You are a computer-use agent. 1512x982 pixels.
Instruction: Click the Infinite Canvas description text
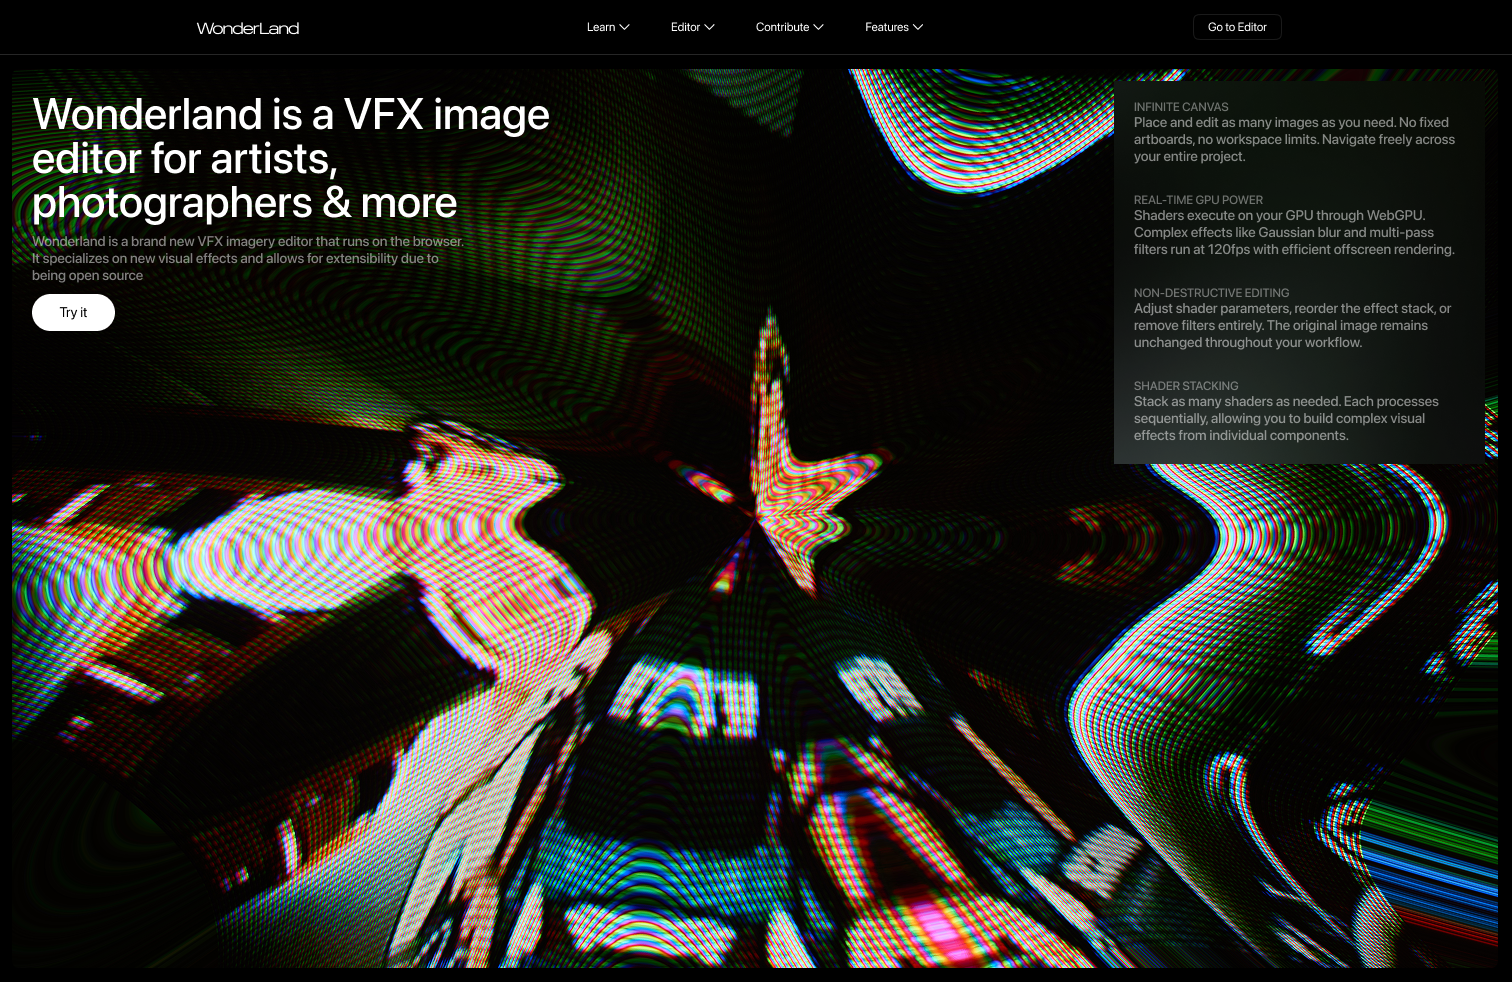coord(1293,140)
